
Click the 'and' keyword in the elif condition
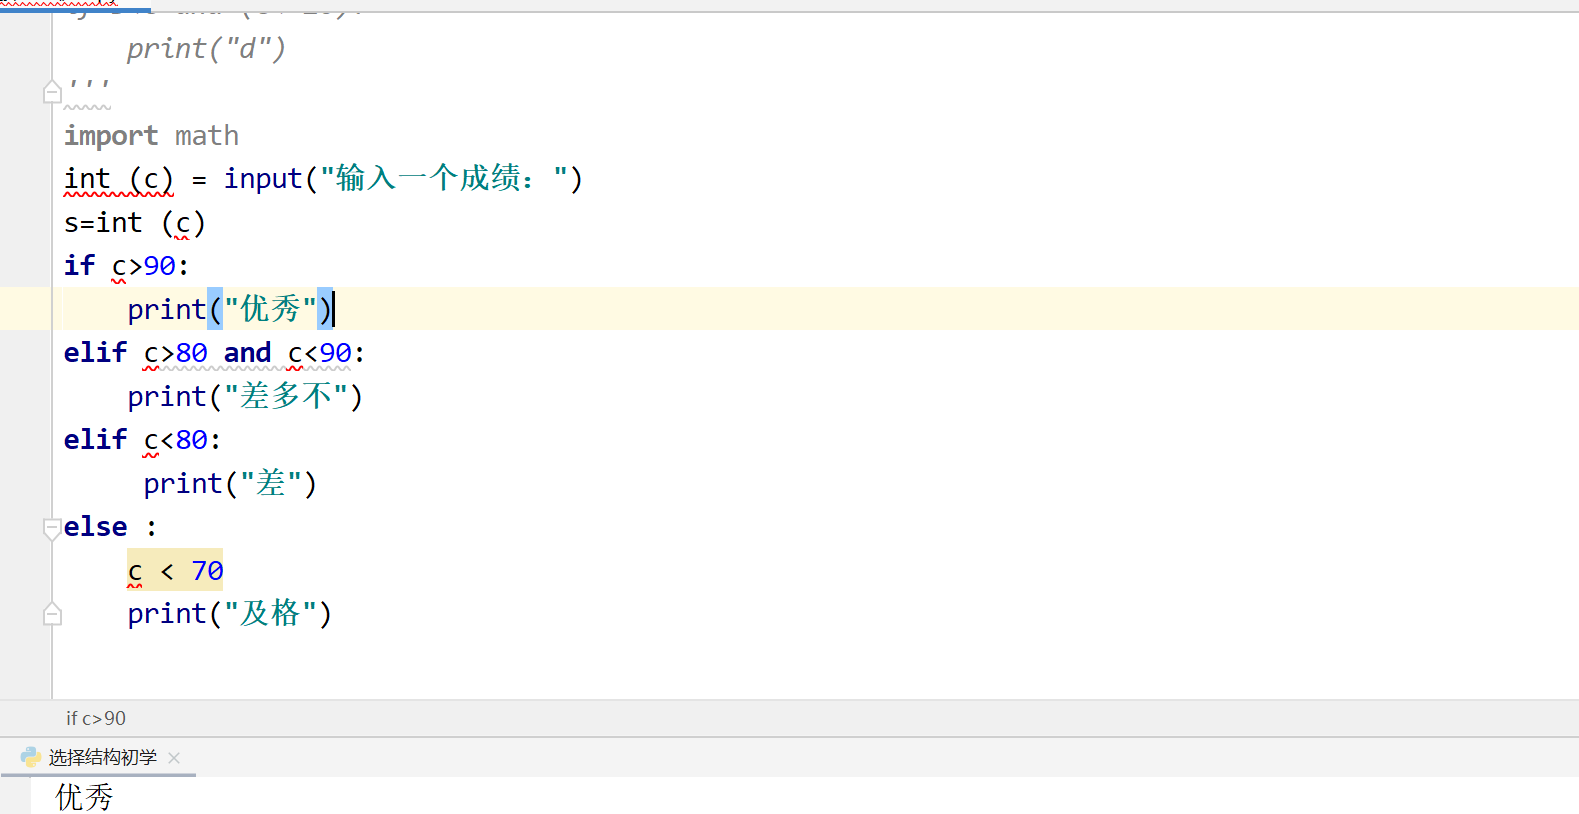(247, 353)
